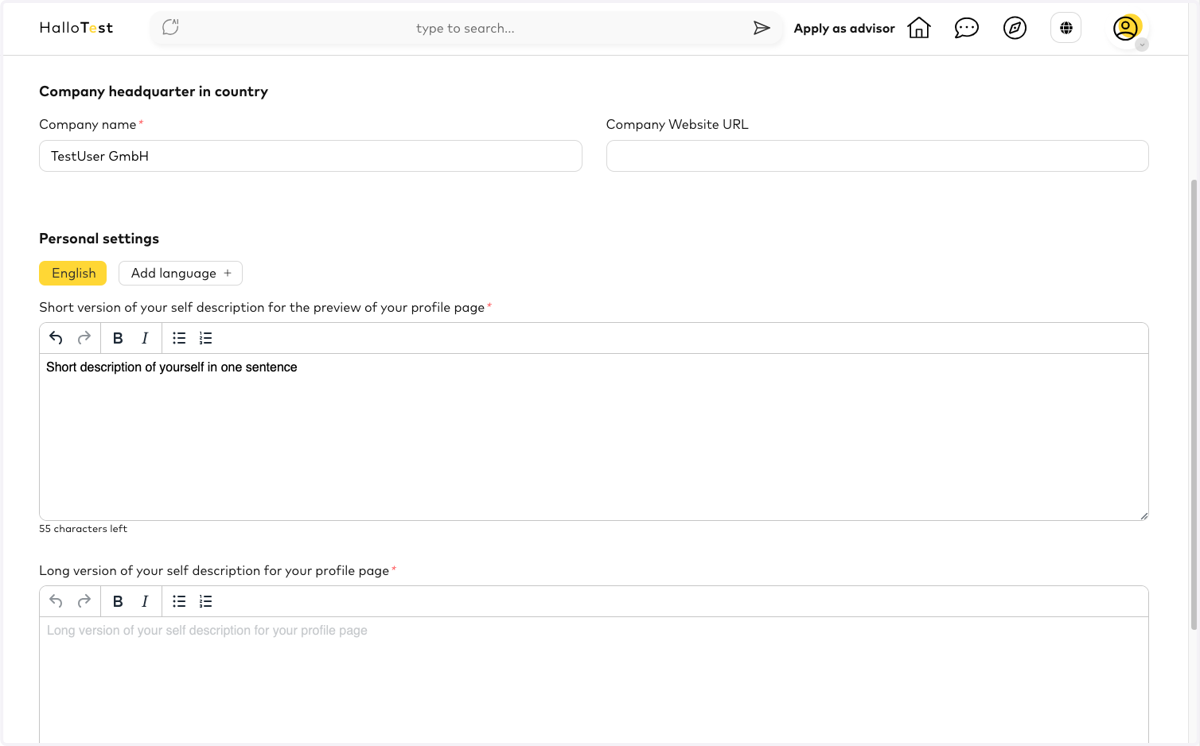This screenshot has height=746, width=1200.
Task: Click the Company Website URL field
Action: (x=877, y=156)
